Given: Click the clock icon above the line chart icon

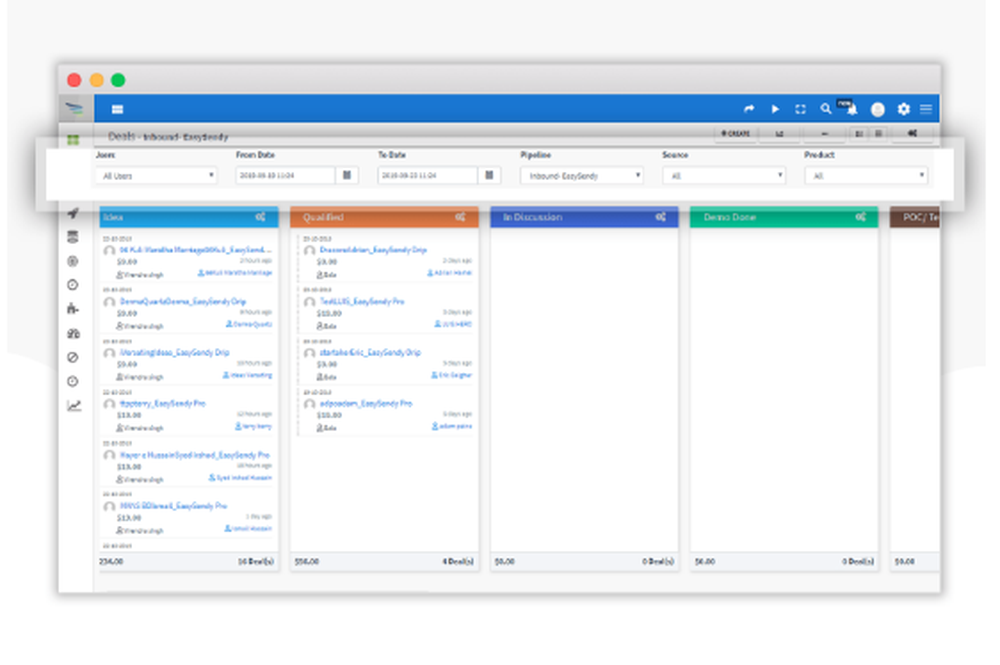Looking at the screenshot, I should click(73, 381).
